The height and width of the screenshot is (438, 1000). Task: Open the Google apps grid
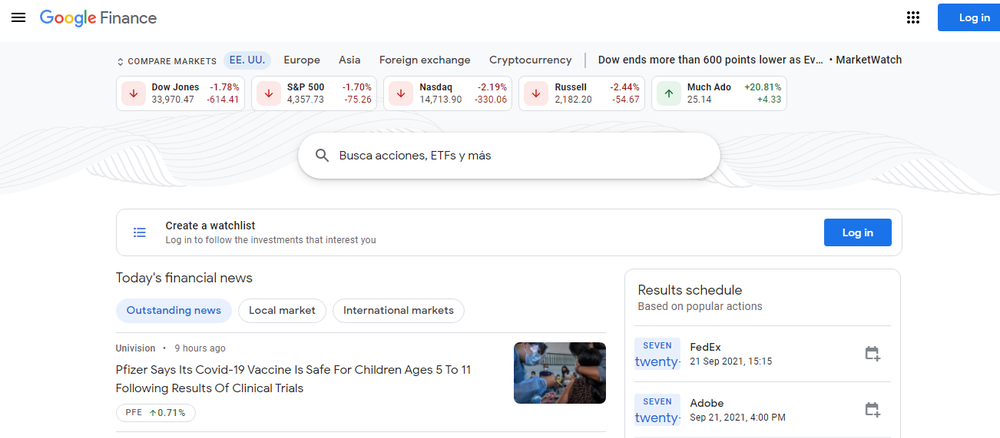(913, 18)
